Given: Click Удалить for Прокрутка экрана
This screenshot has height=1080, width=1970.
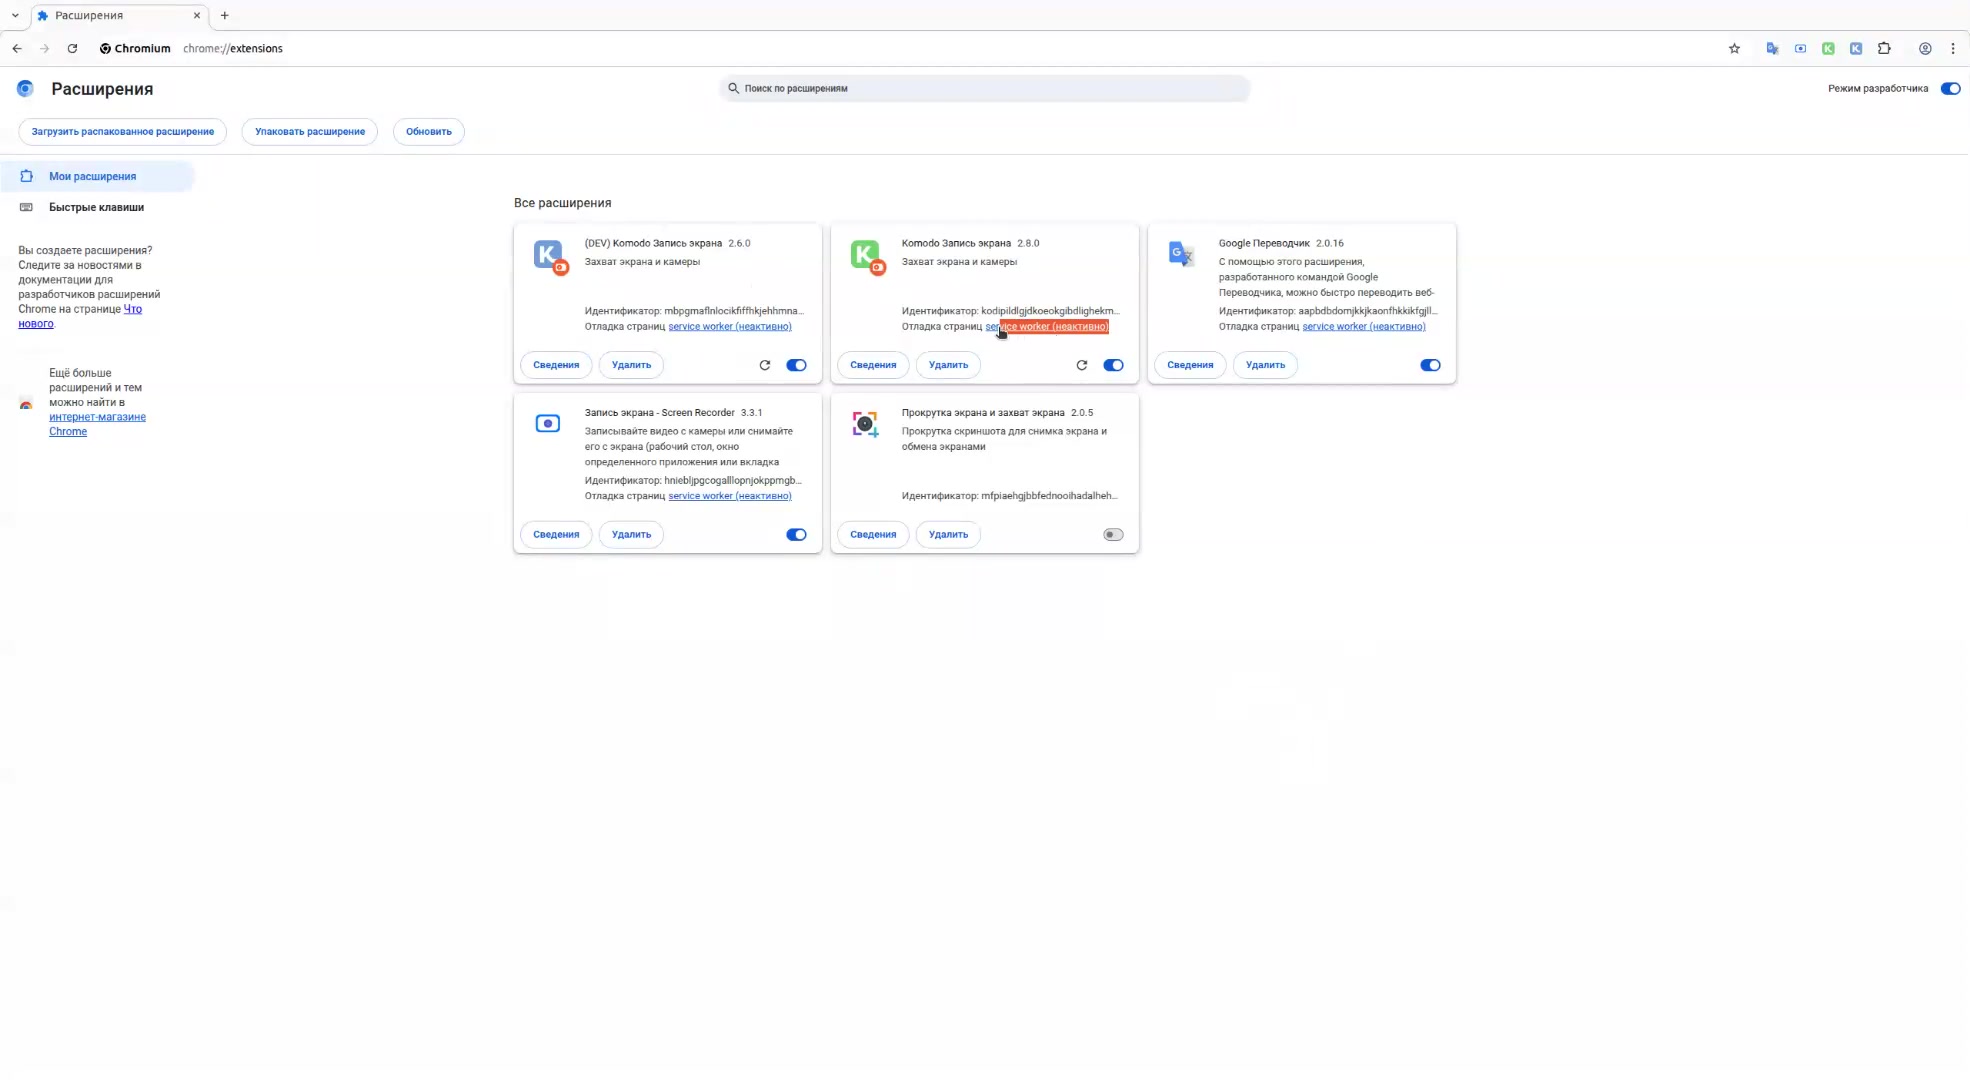Looking at the screenshot, I should [x=948, y=534].
